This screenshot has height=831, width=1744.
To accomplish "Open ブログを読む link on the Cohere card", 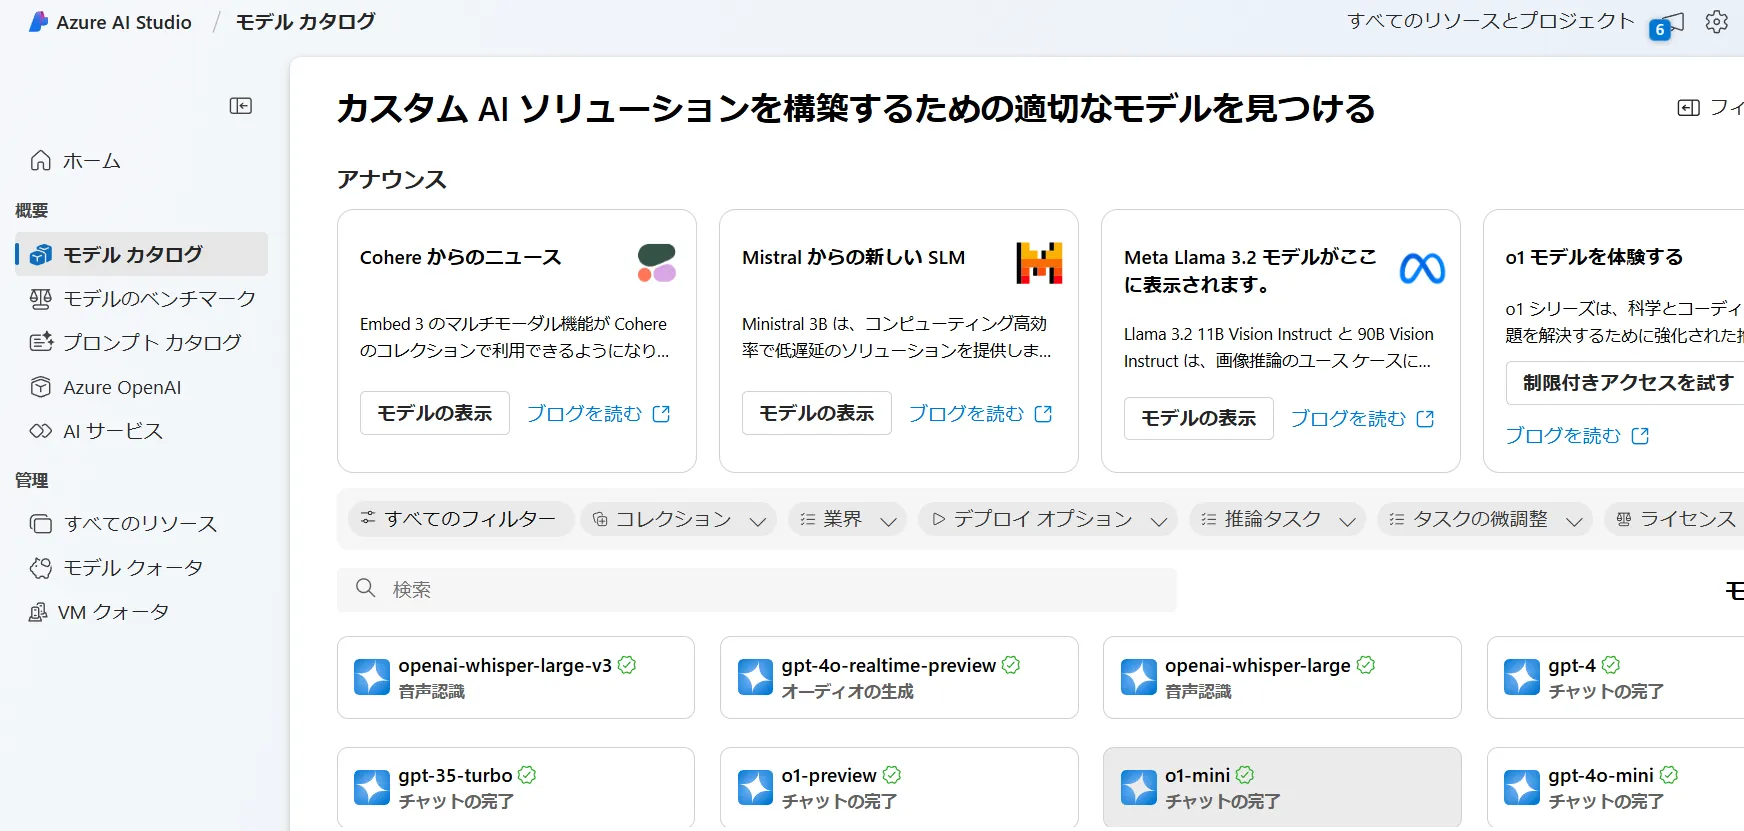I will coord(598,413).
